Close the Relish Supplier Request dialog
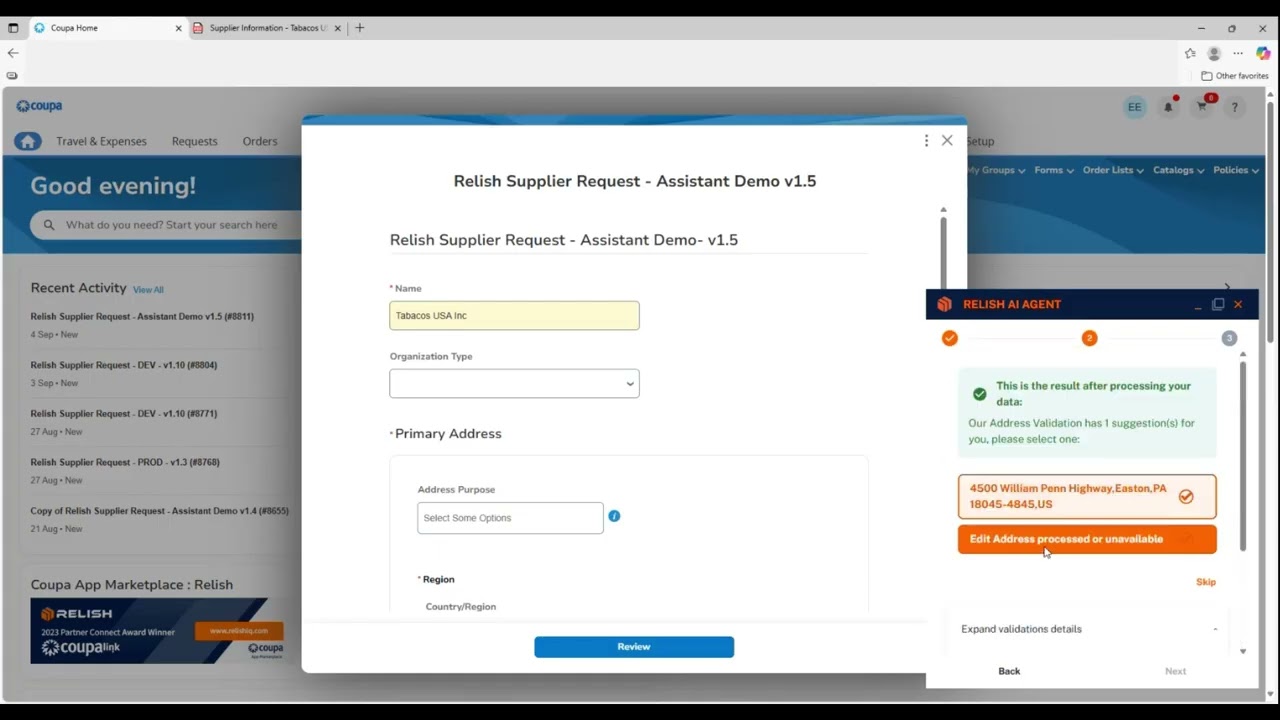Image resolution: width=1280 pixels, height=720 pixels. (x=947, y=141)
